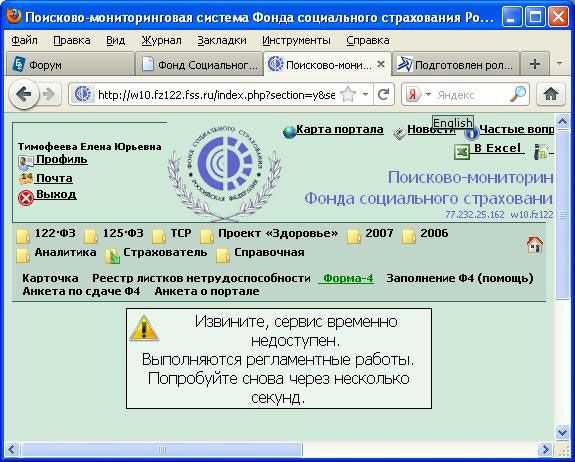Open the address bar history dropdown arrow
575x462 pixels.
point(365,95)
